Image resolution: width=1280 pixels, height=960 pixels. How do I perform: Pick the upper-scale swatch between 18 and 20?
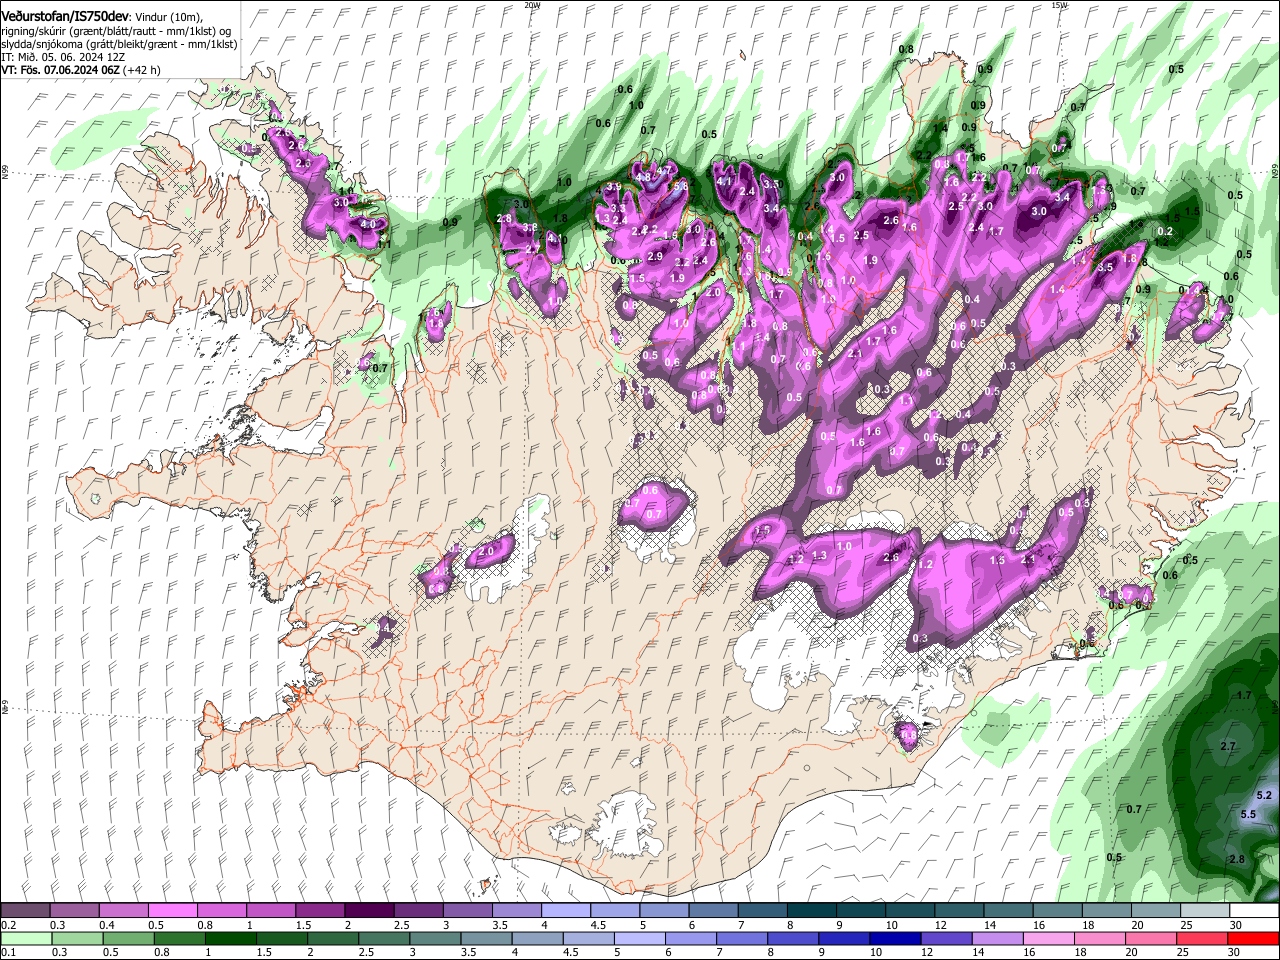(x=1106, y=911)
